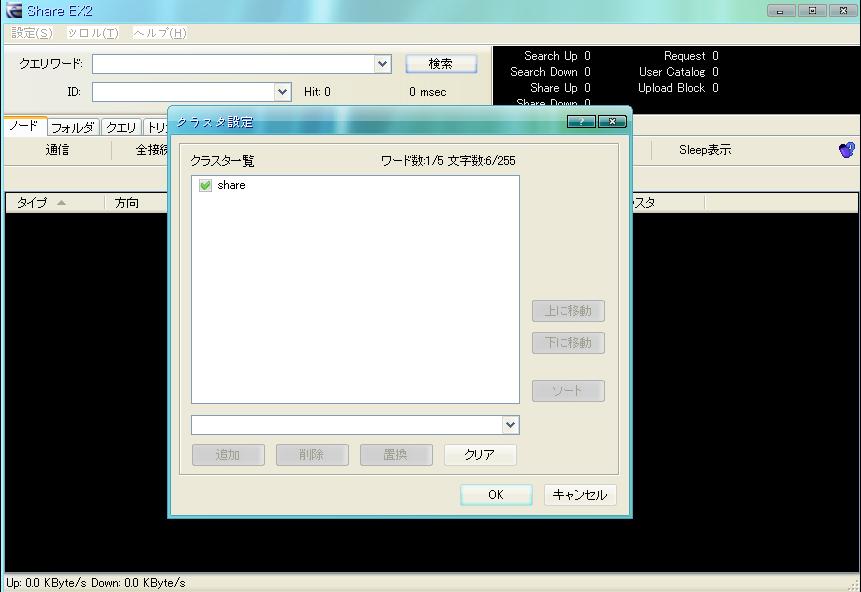Click the question mark help button in クラスタ設定 dialog

point(581,121)
